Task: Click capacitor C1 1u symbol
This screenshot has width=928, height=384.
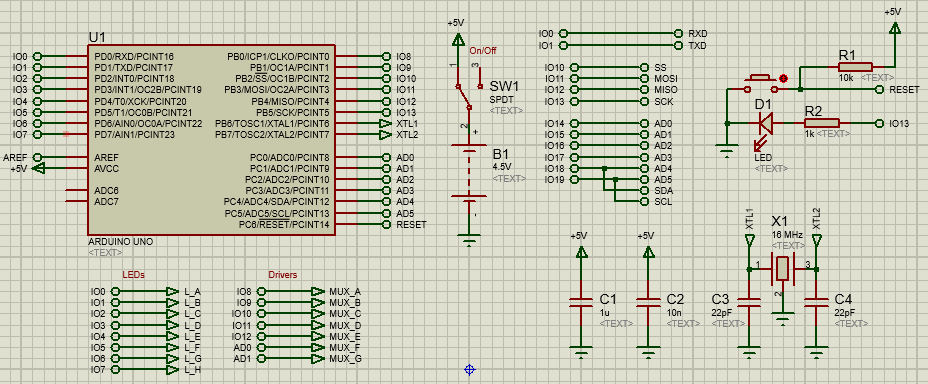Action: pos(581,302)
